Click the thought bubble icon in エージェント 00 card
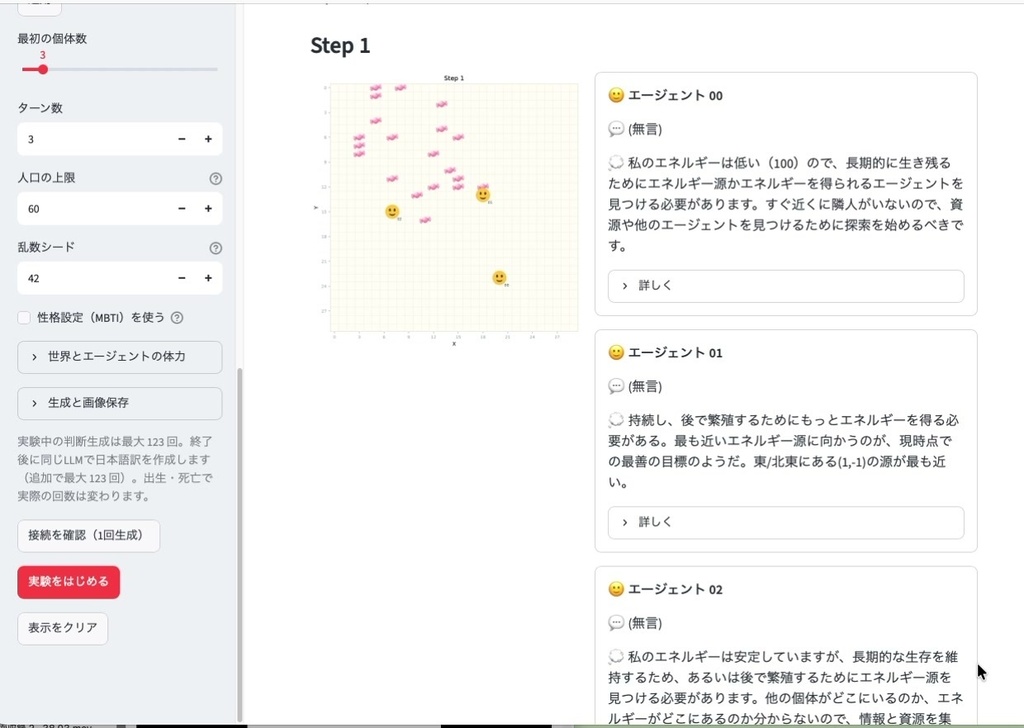Viewport: 1024px width, 728px height. [x=616, y=163]
